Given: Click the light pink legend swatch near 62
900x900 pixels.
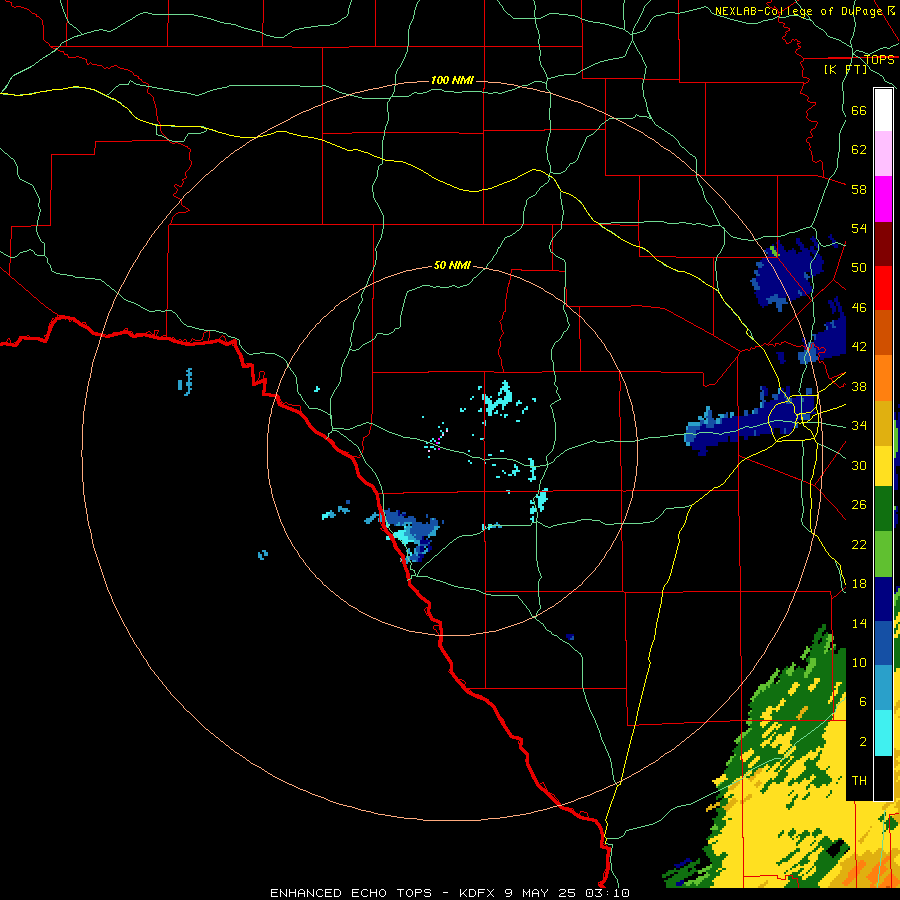Looking at the screenshot, I should [x=883, y=154].
